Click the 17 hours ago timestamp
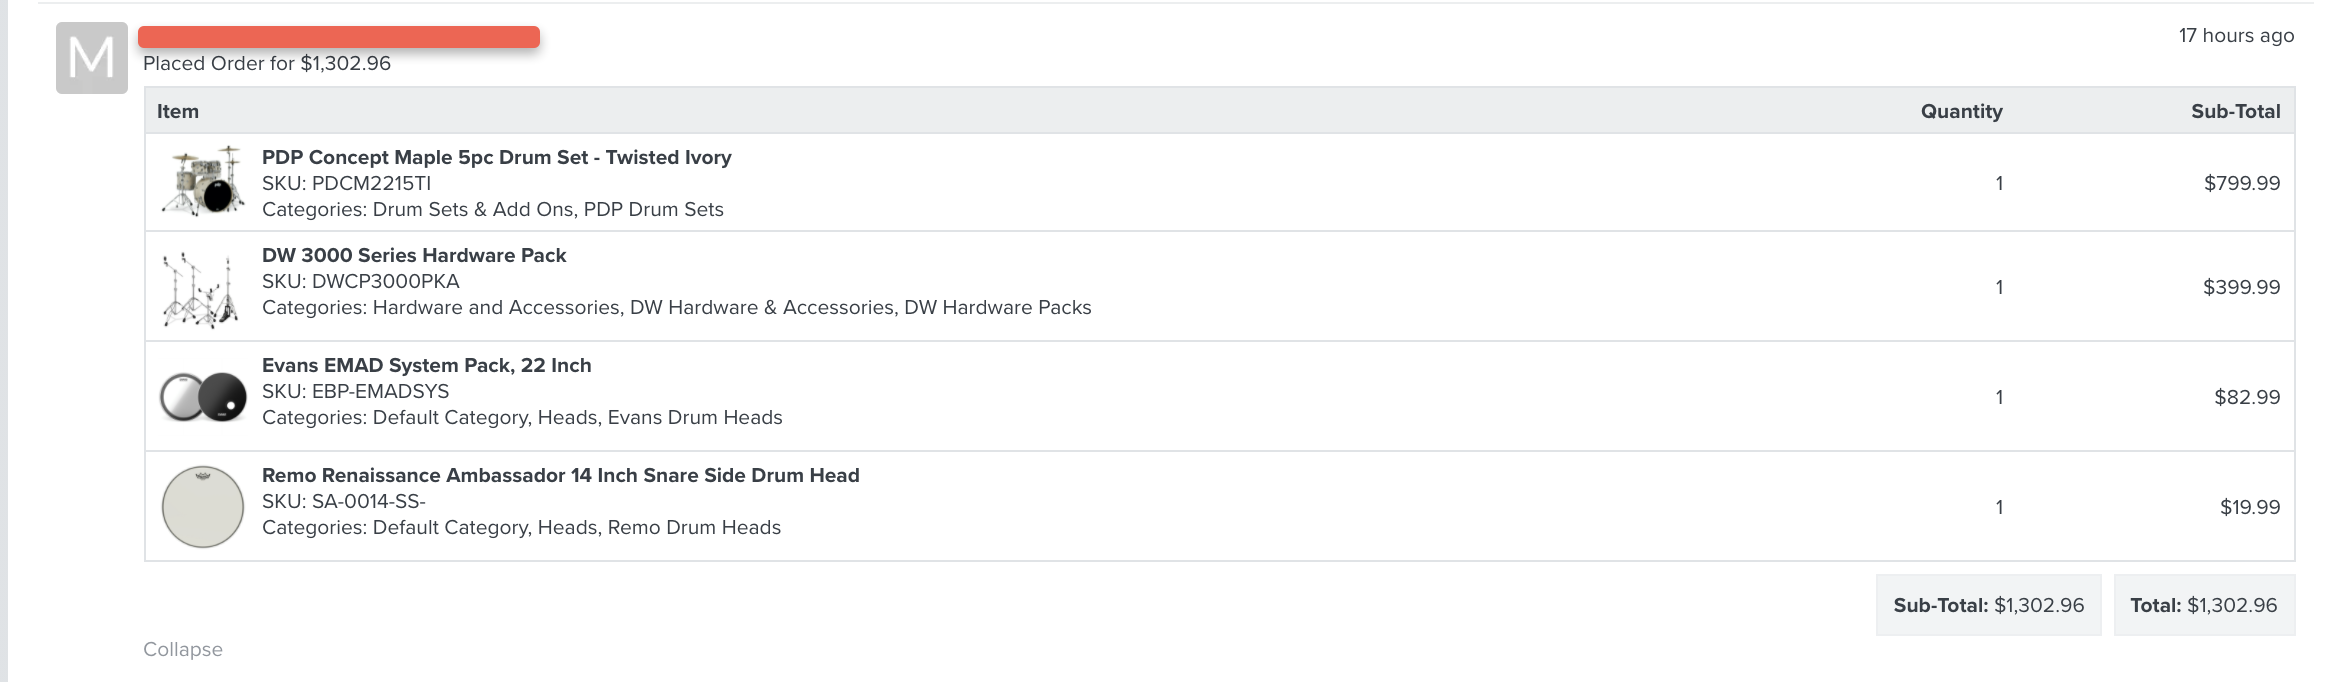Viewport: 2340px width, 682px height. (x=2237, y=35)
